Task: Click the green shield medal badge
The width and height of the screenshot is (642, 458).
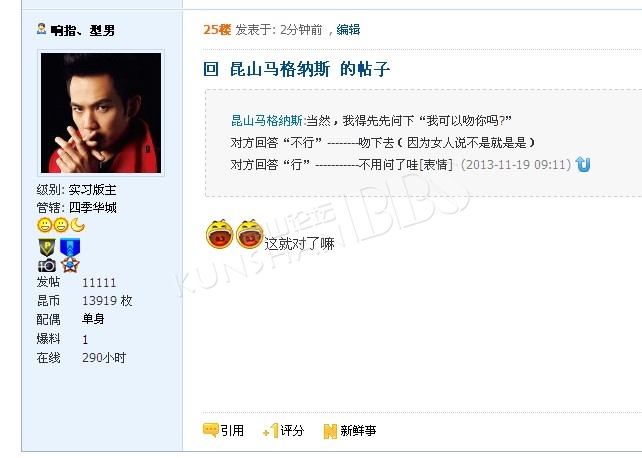Action: click(47, 248)
